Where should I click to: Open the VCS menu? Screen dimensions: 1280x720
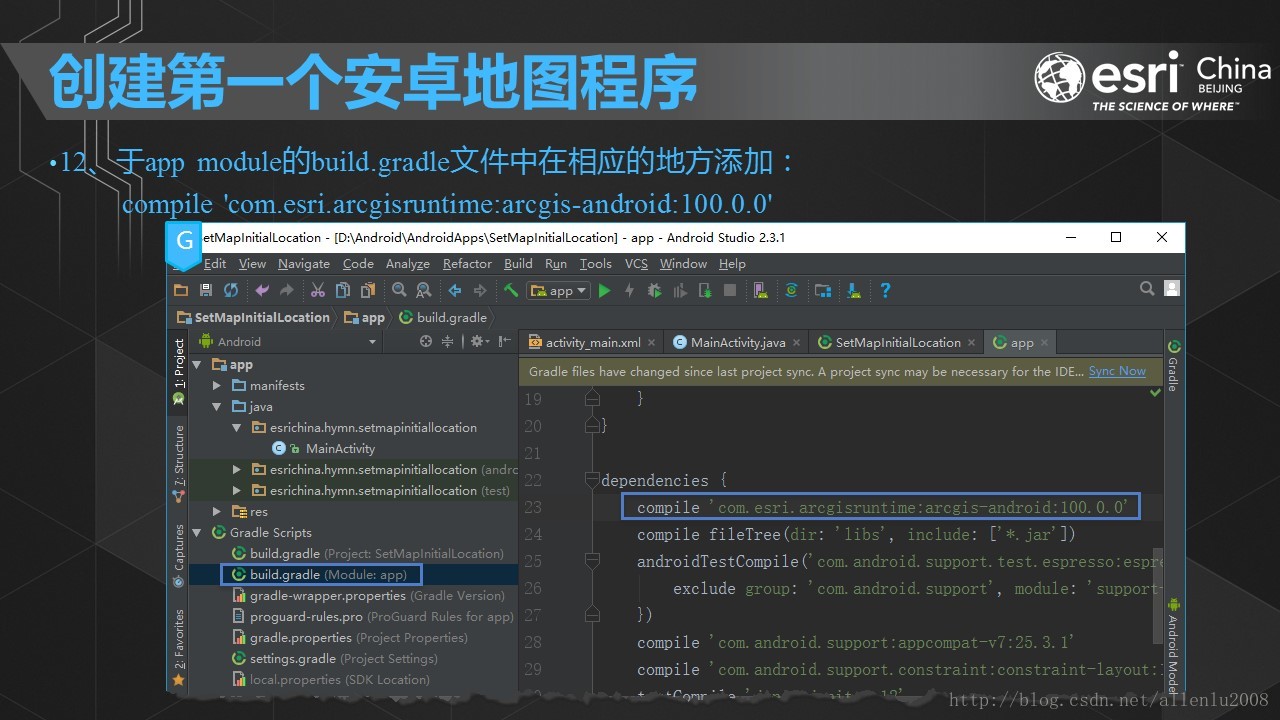(636, 264)
